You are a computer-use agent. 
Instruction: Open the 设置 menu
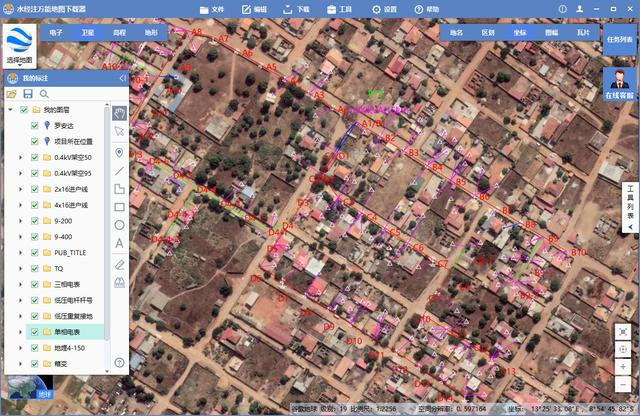(384, 9)
